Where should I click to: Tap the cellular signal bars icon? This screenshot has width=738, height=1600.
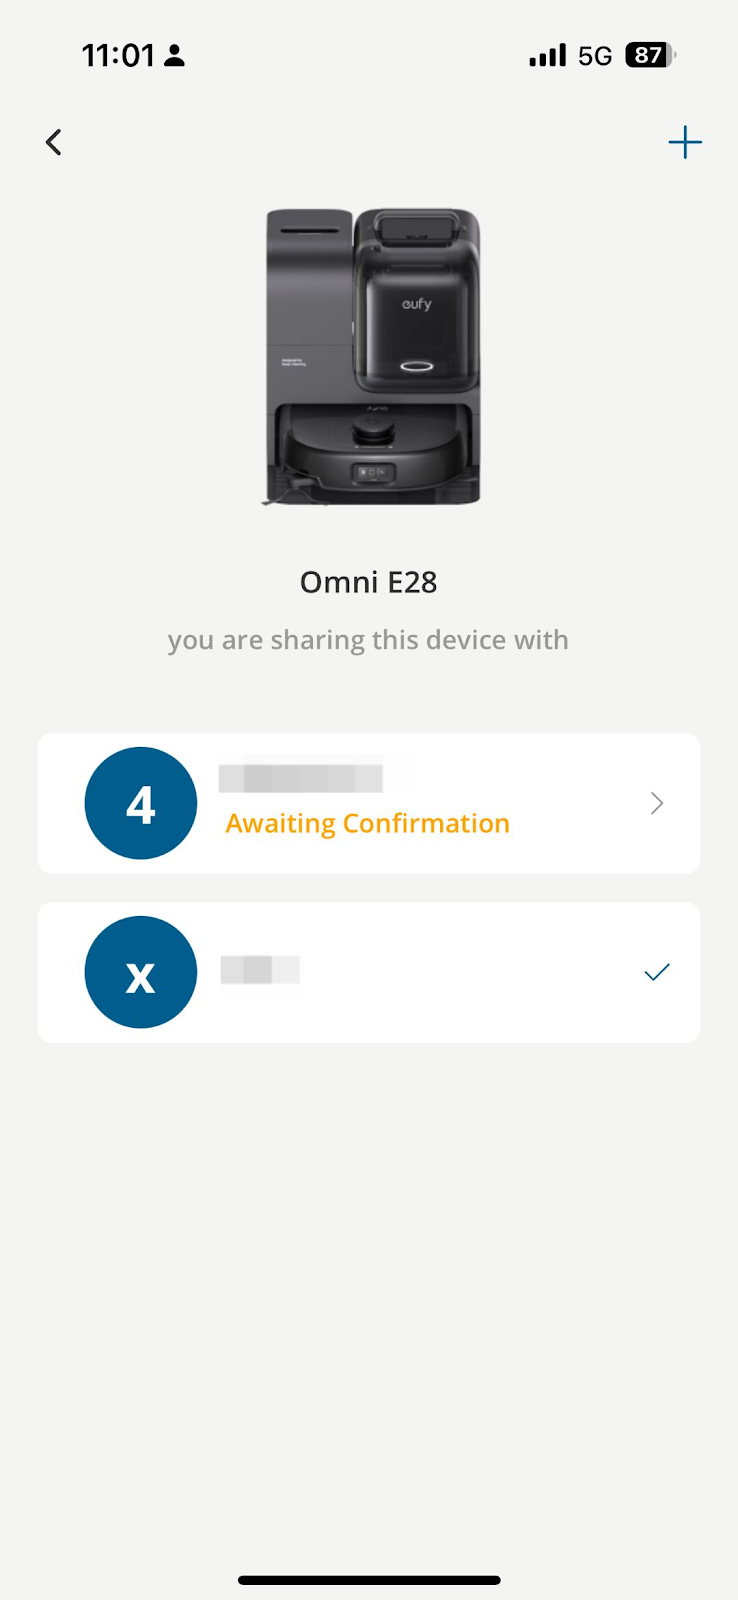point(547,55)
